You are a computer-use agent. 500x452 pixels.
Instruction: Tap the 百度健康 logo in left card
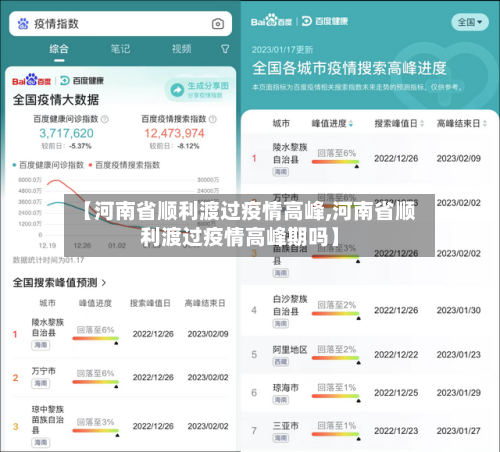(82, 81)
